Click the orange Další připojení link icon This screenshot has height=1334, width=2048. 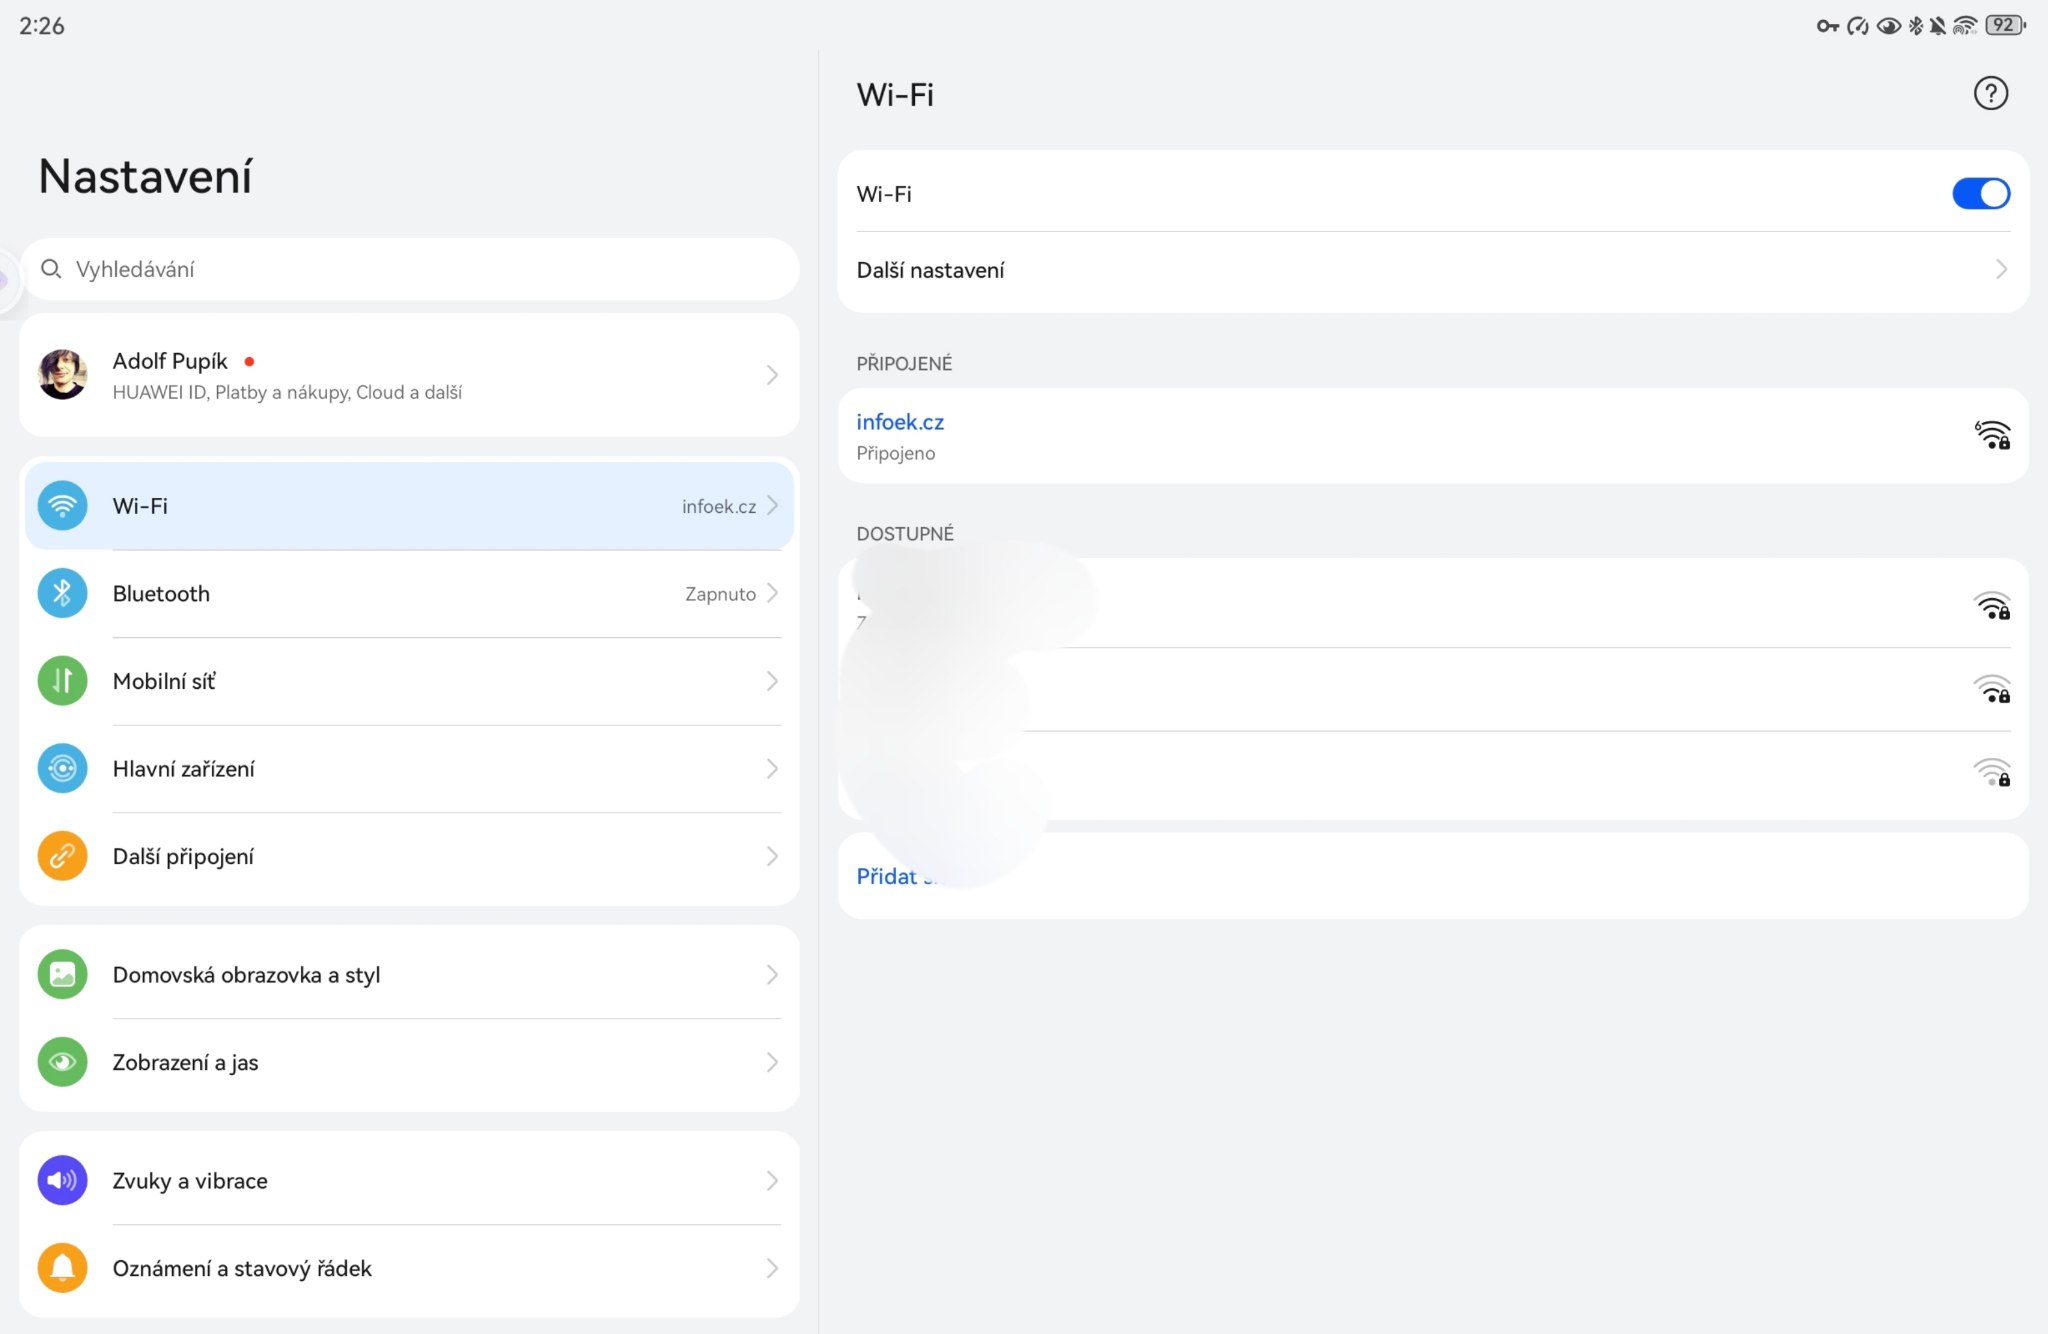pos(62,856)
